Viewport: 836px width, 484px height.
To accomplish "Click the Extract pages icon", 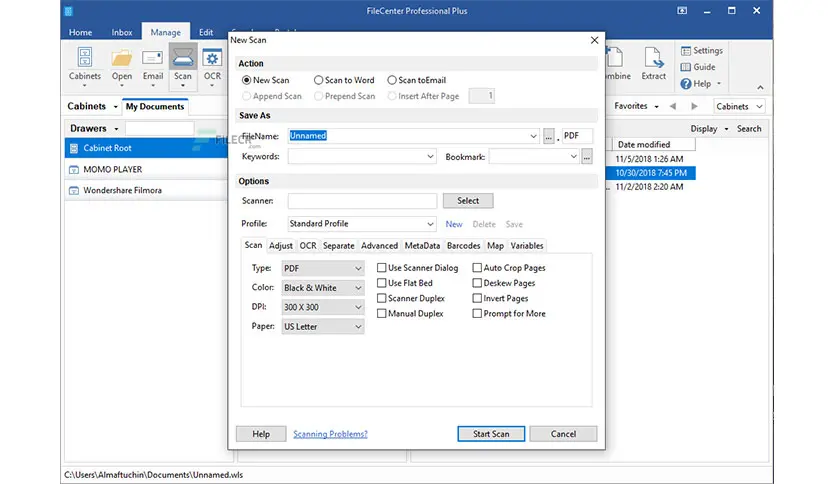I will pyautogui.click(x=654, y=58).
